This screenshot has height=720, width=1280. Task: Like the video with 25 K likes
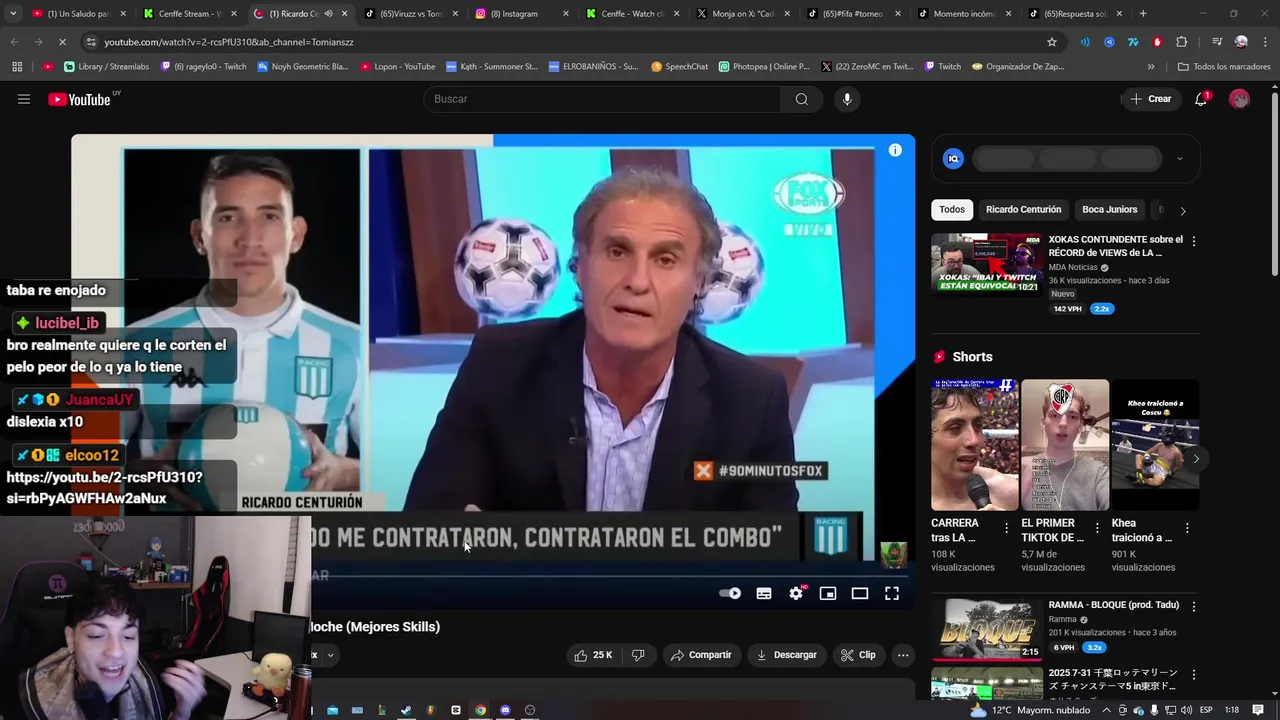click(x=592, y=655)
